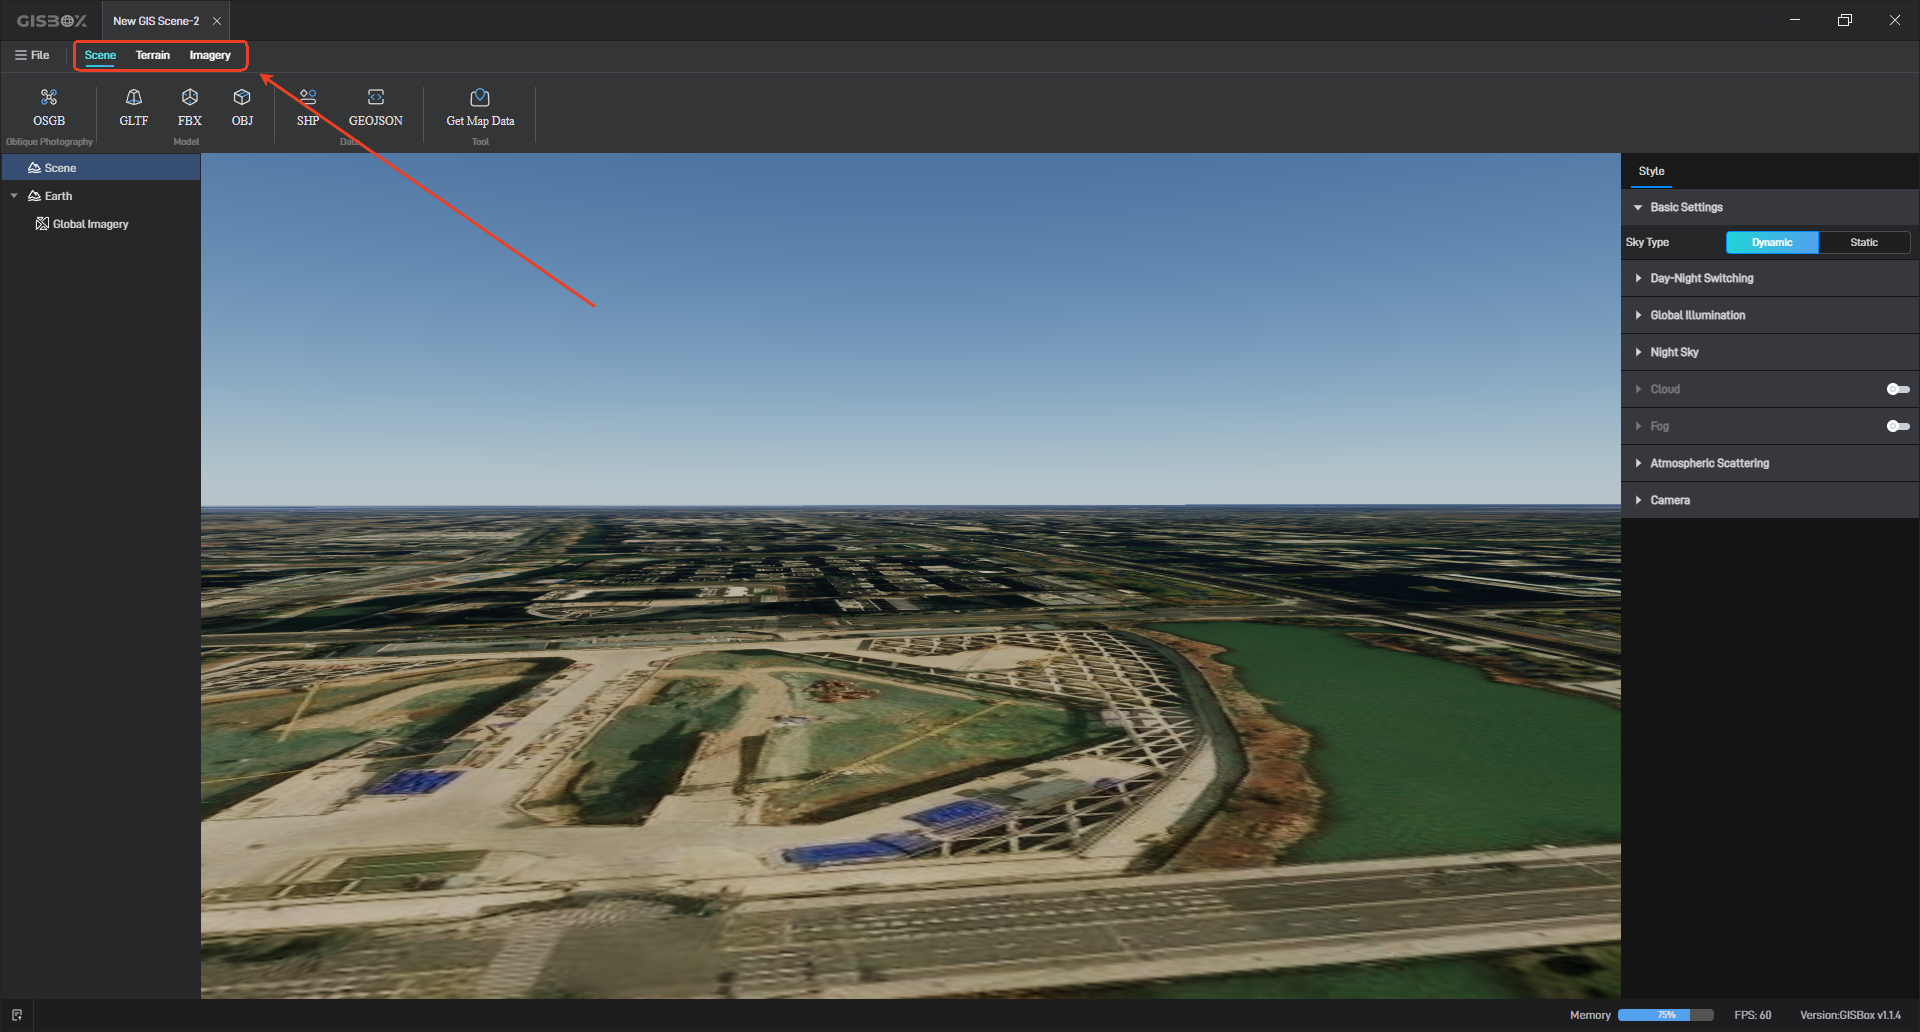Click the status bar log icon
This screenshot has height=1032, width=1920.
pos(17,1015)
